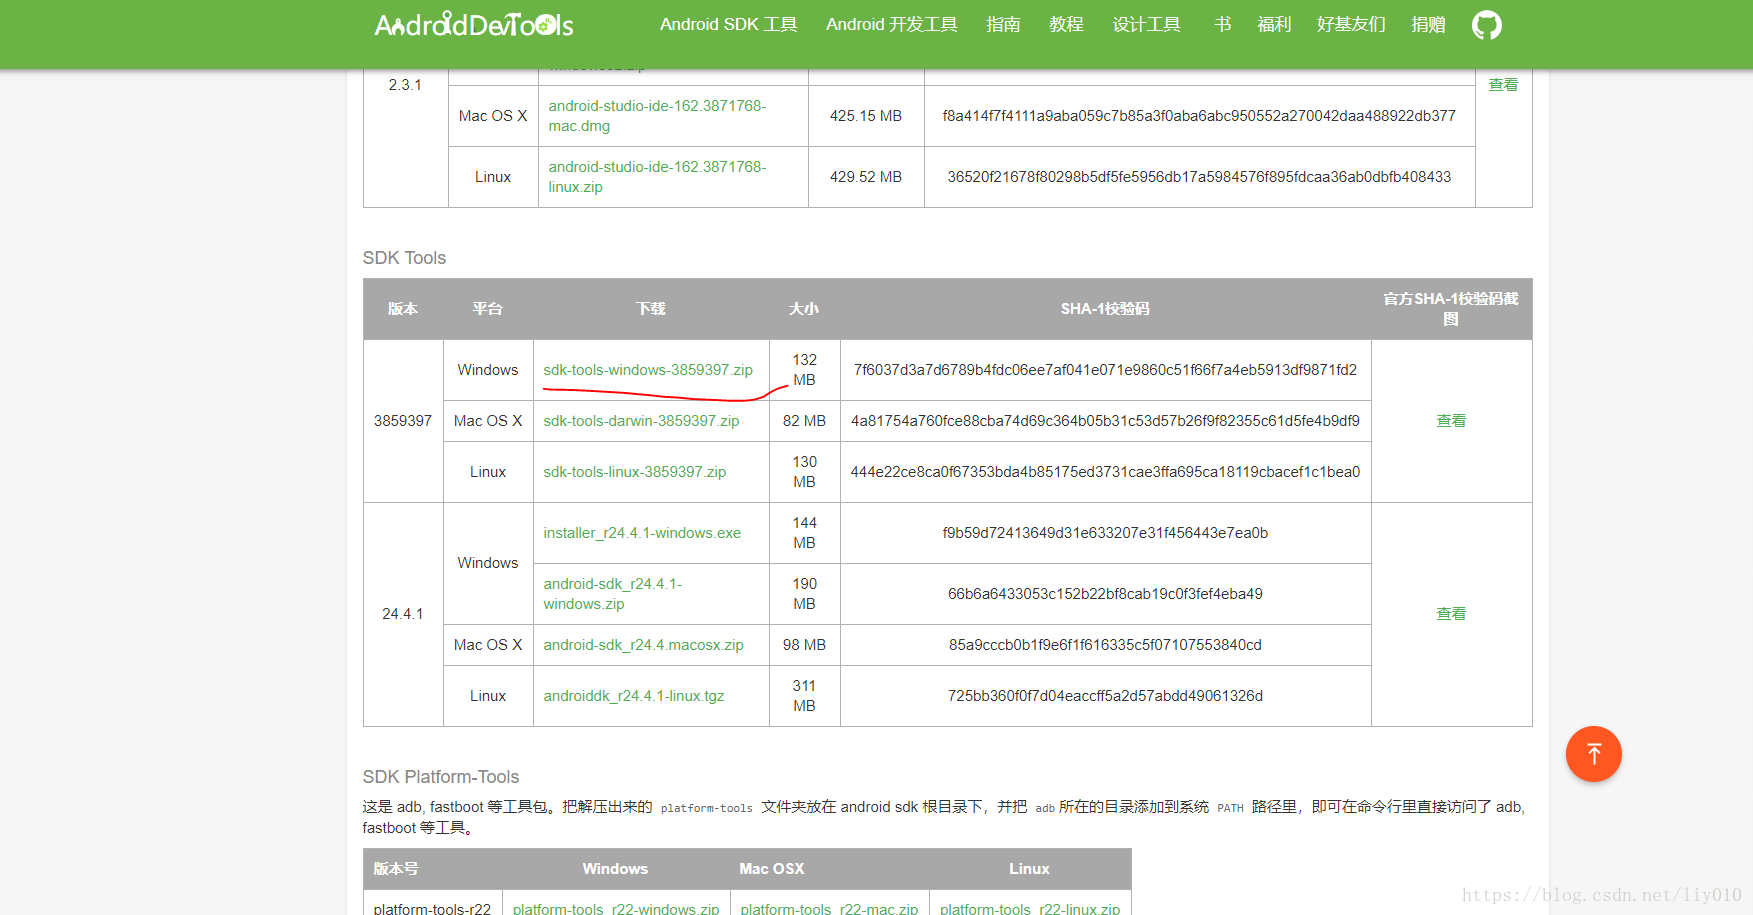Download sdk-tools-windows-3859397.zip
The width and height of the screenshot is (1753, 915).
(648, 370)
